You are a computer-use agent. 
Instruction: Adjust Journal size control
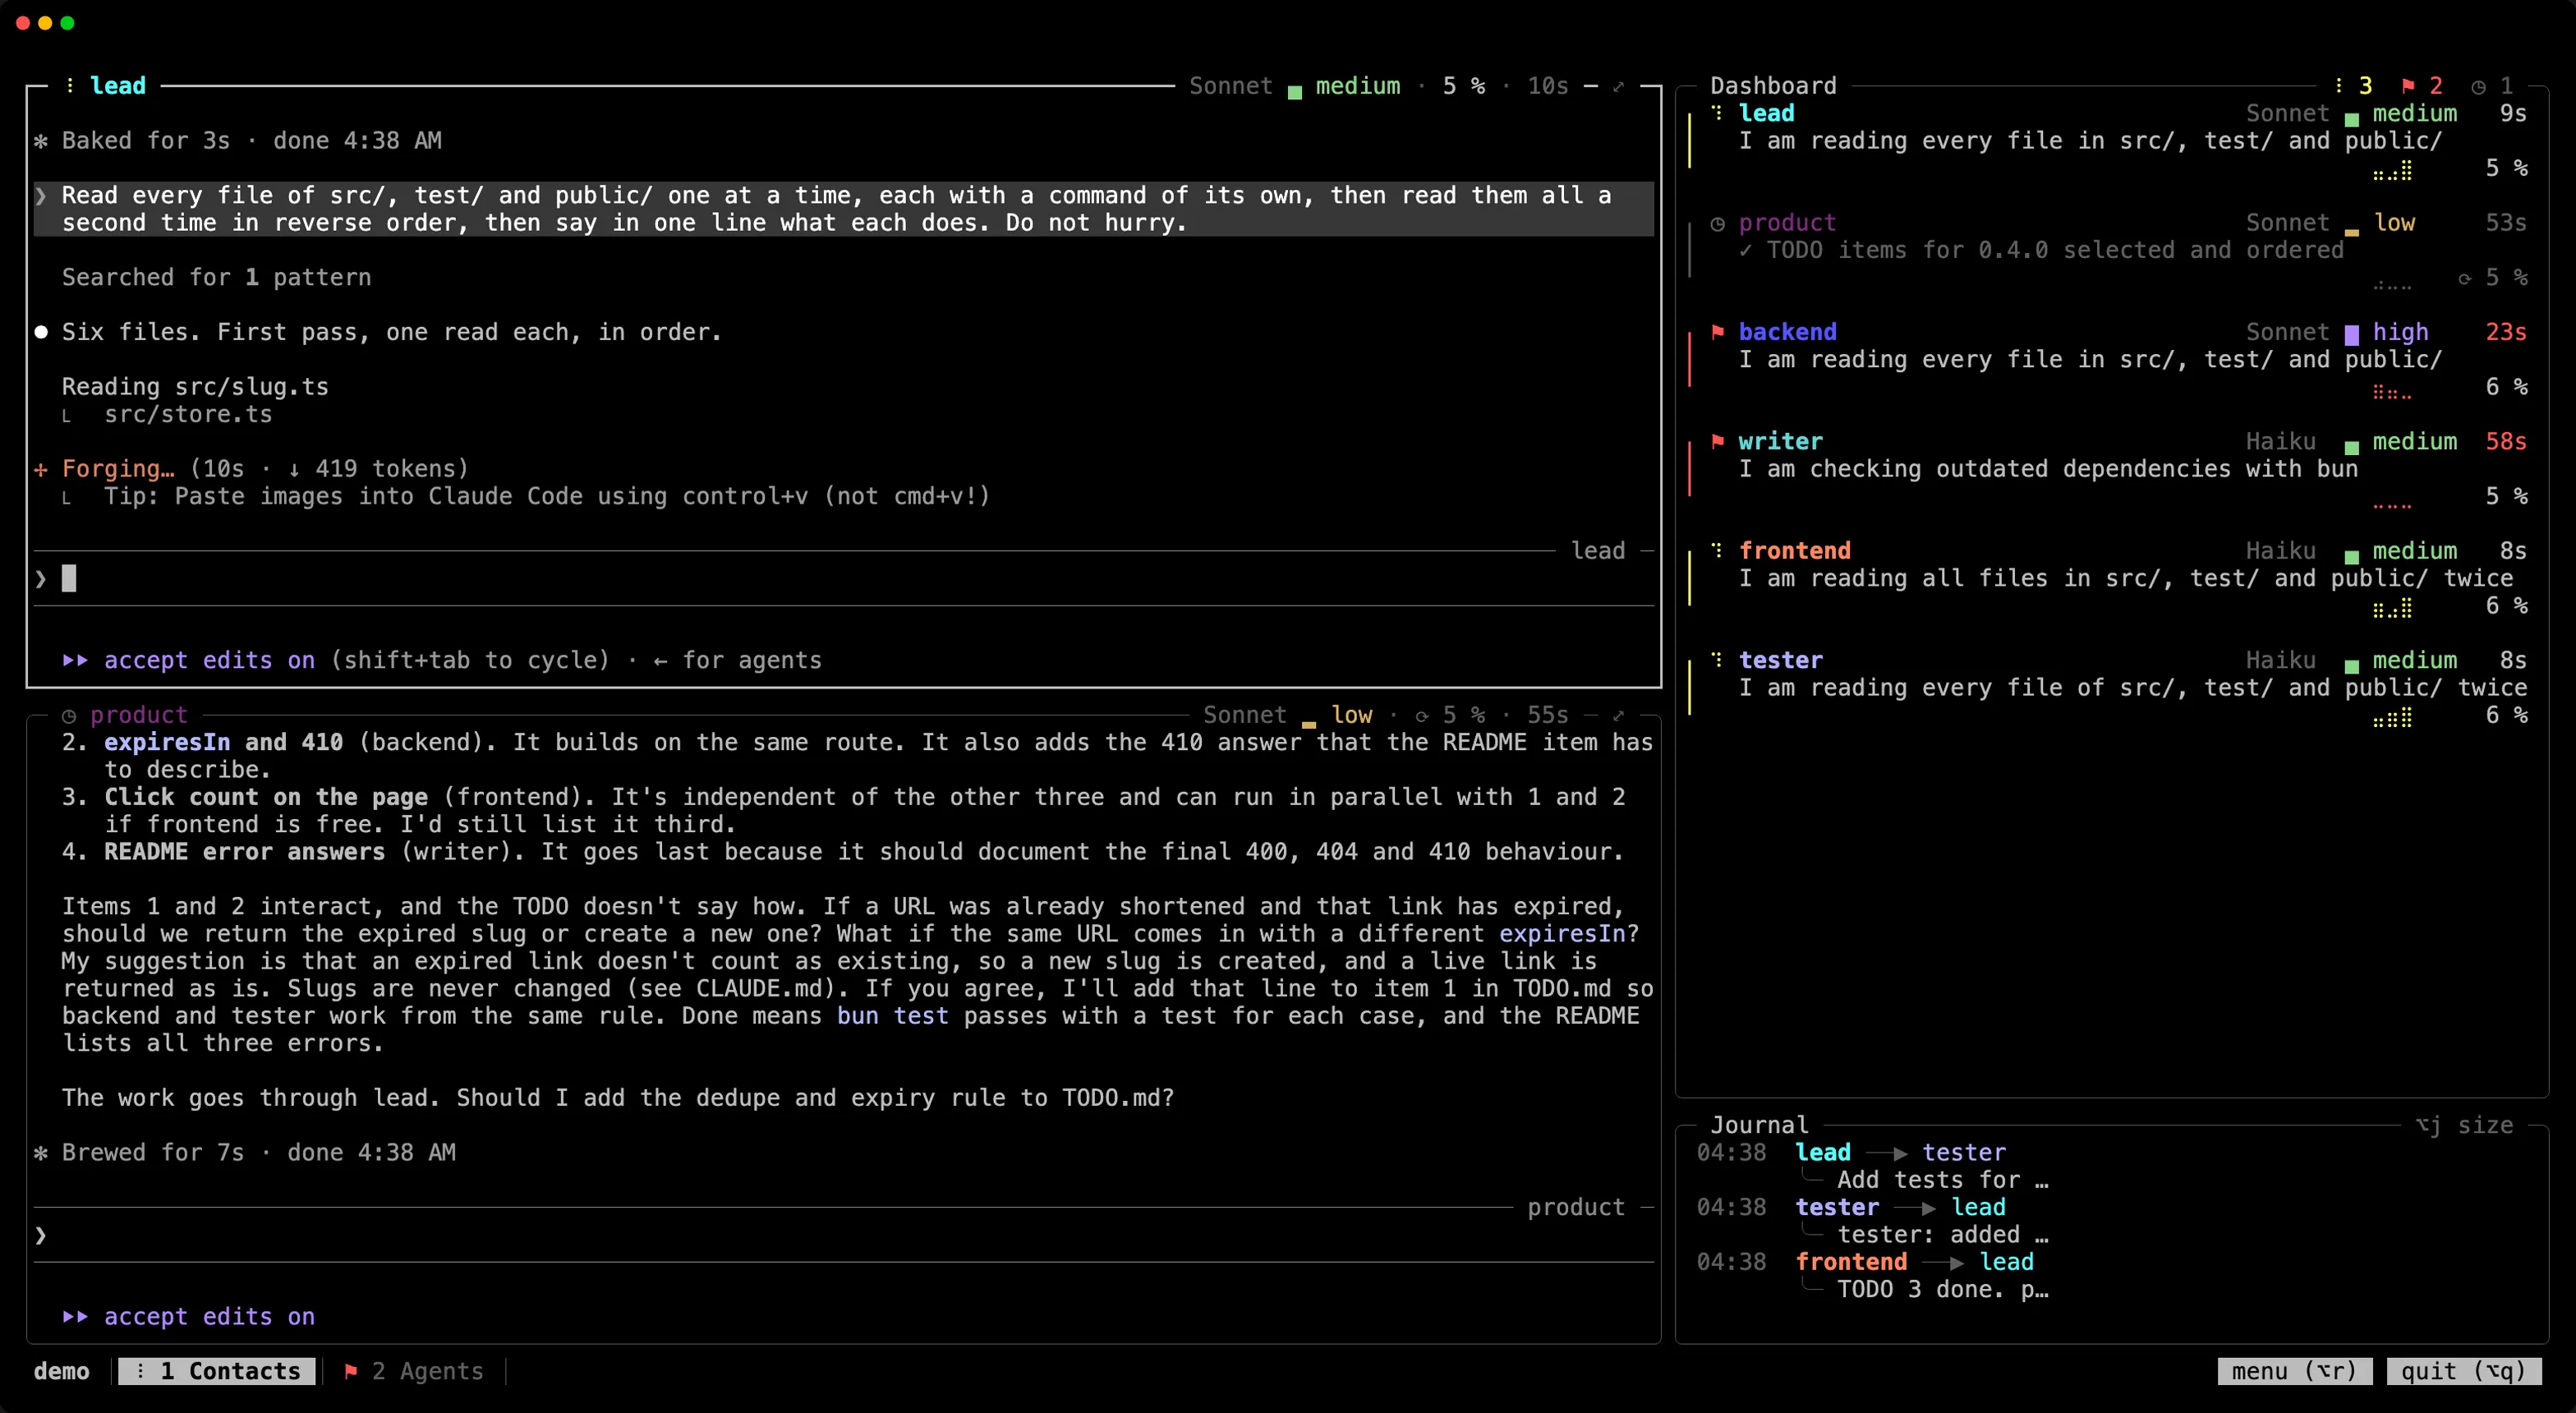tap(2465, 1125)
